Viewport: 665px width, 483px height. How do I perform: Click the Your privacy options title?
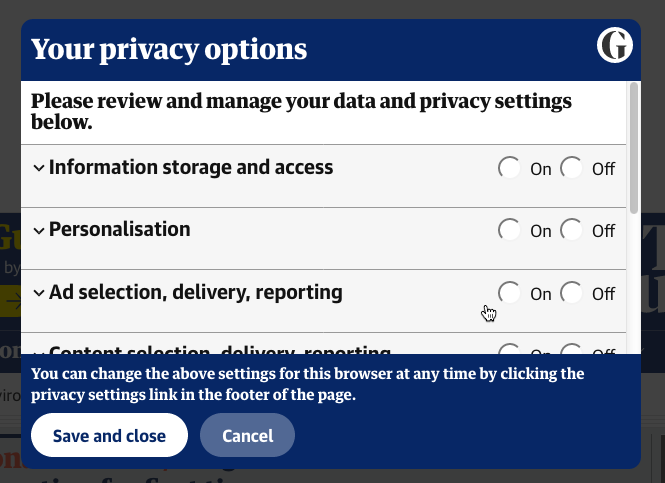[x=169, y=48]
